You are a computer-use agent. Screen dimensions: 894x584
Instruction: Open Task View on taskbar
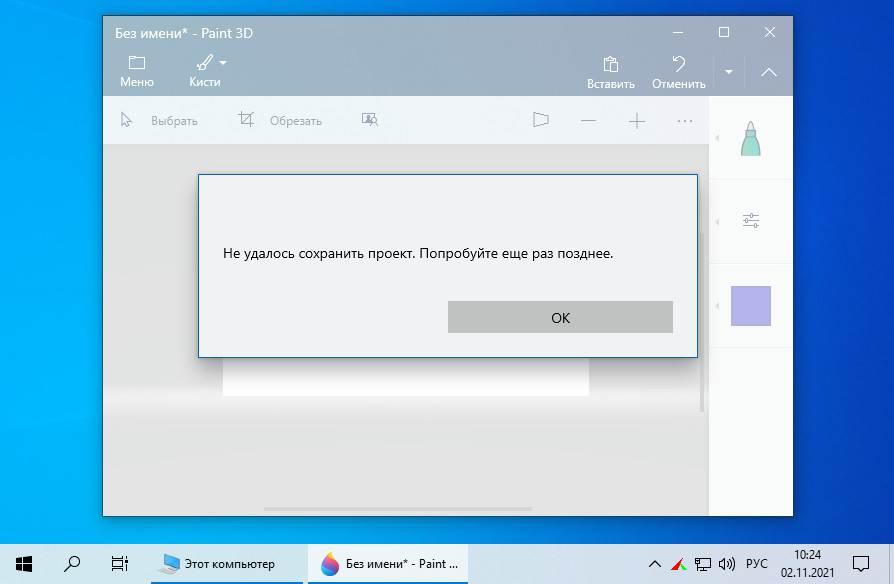tap(120, 564)
